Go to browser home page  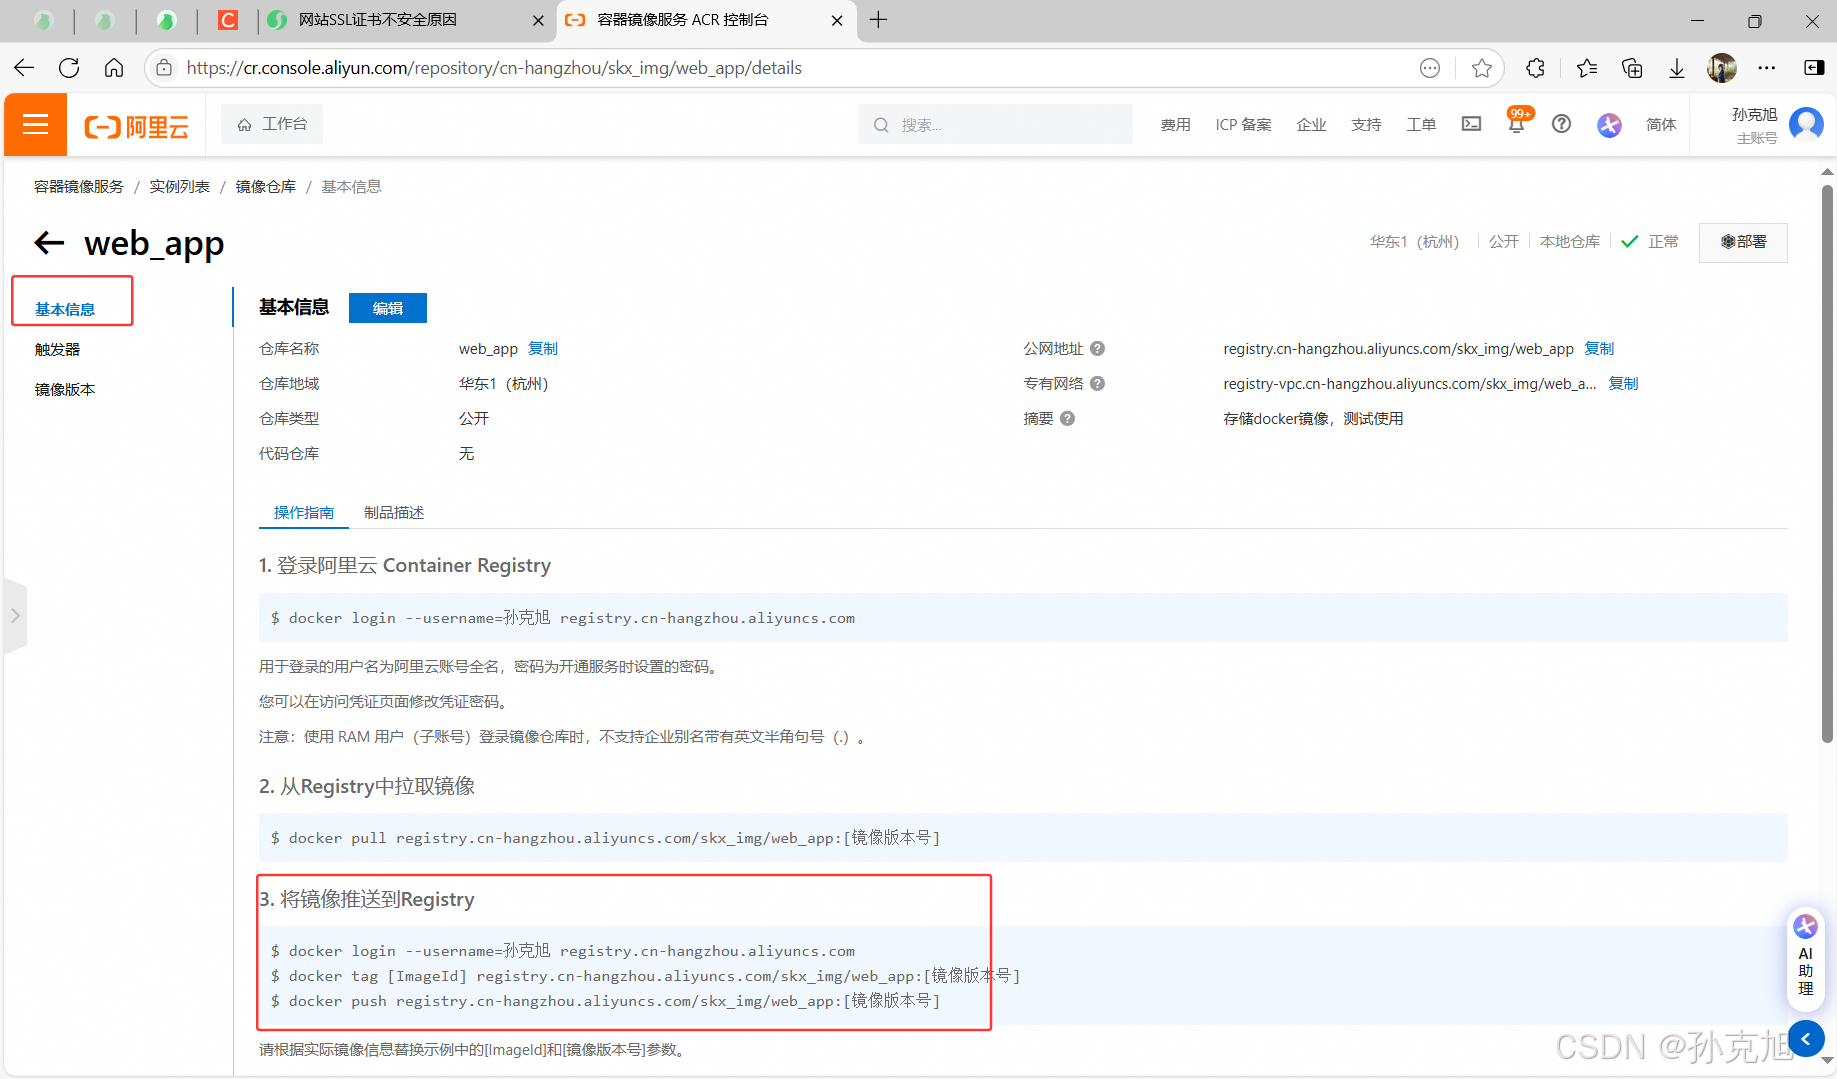(114, 68)
